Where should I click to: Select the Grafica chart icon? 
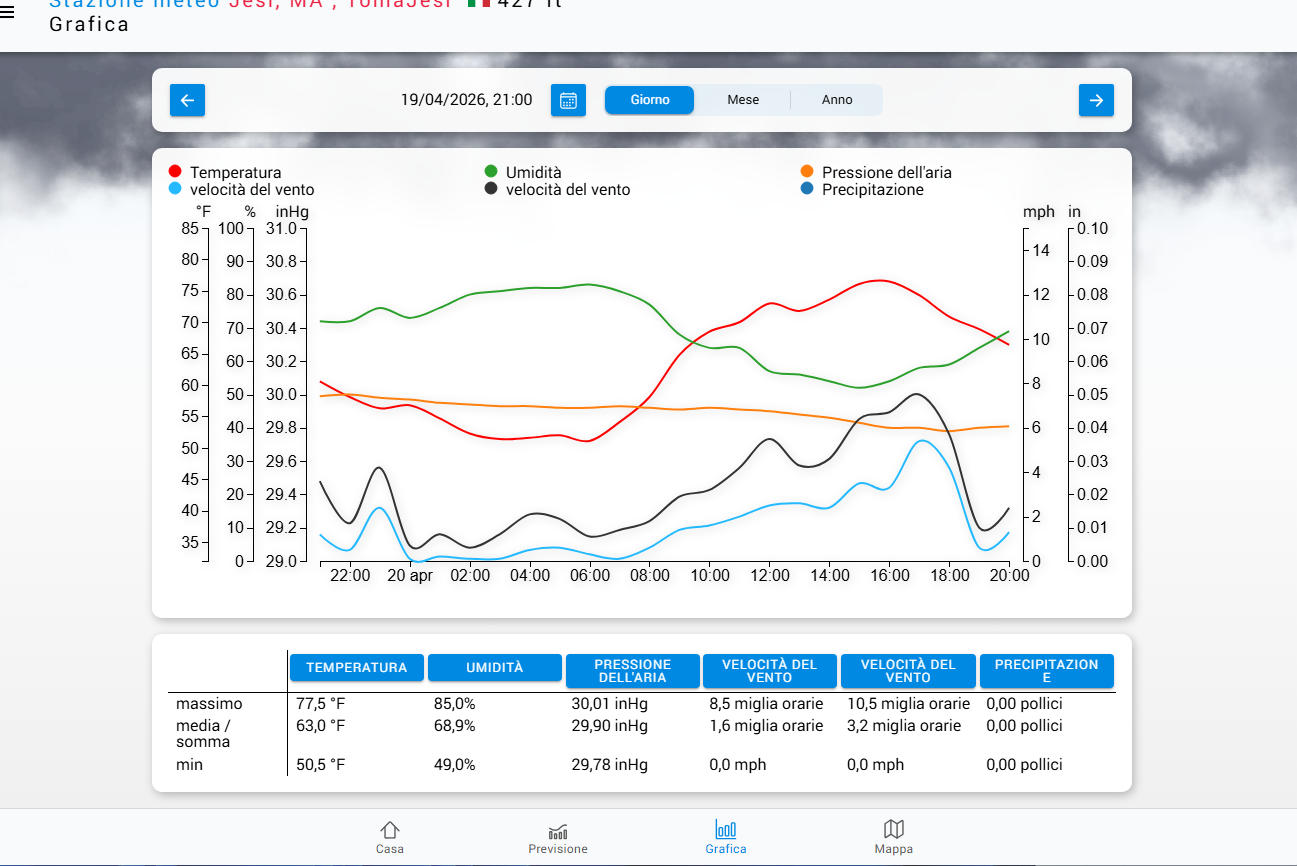726,837
